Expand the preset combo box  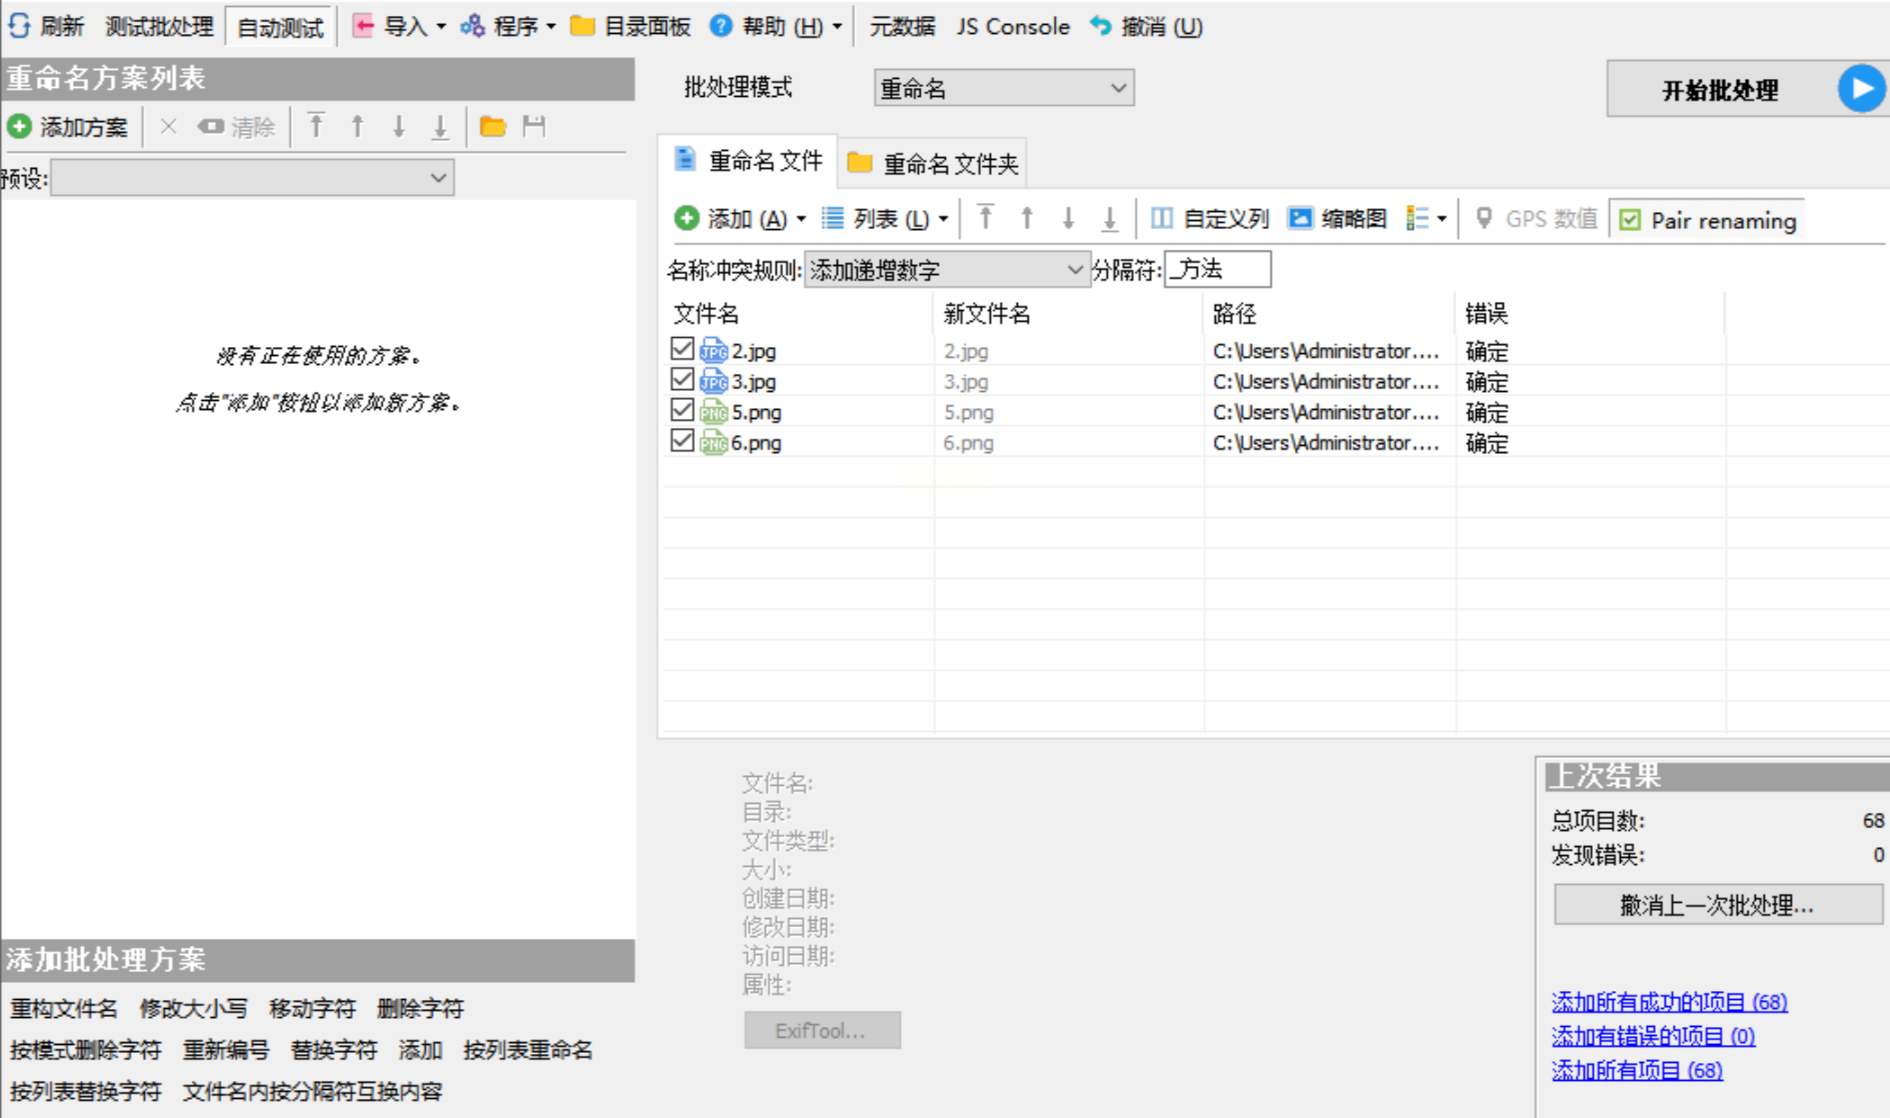coord(252,178)
